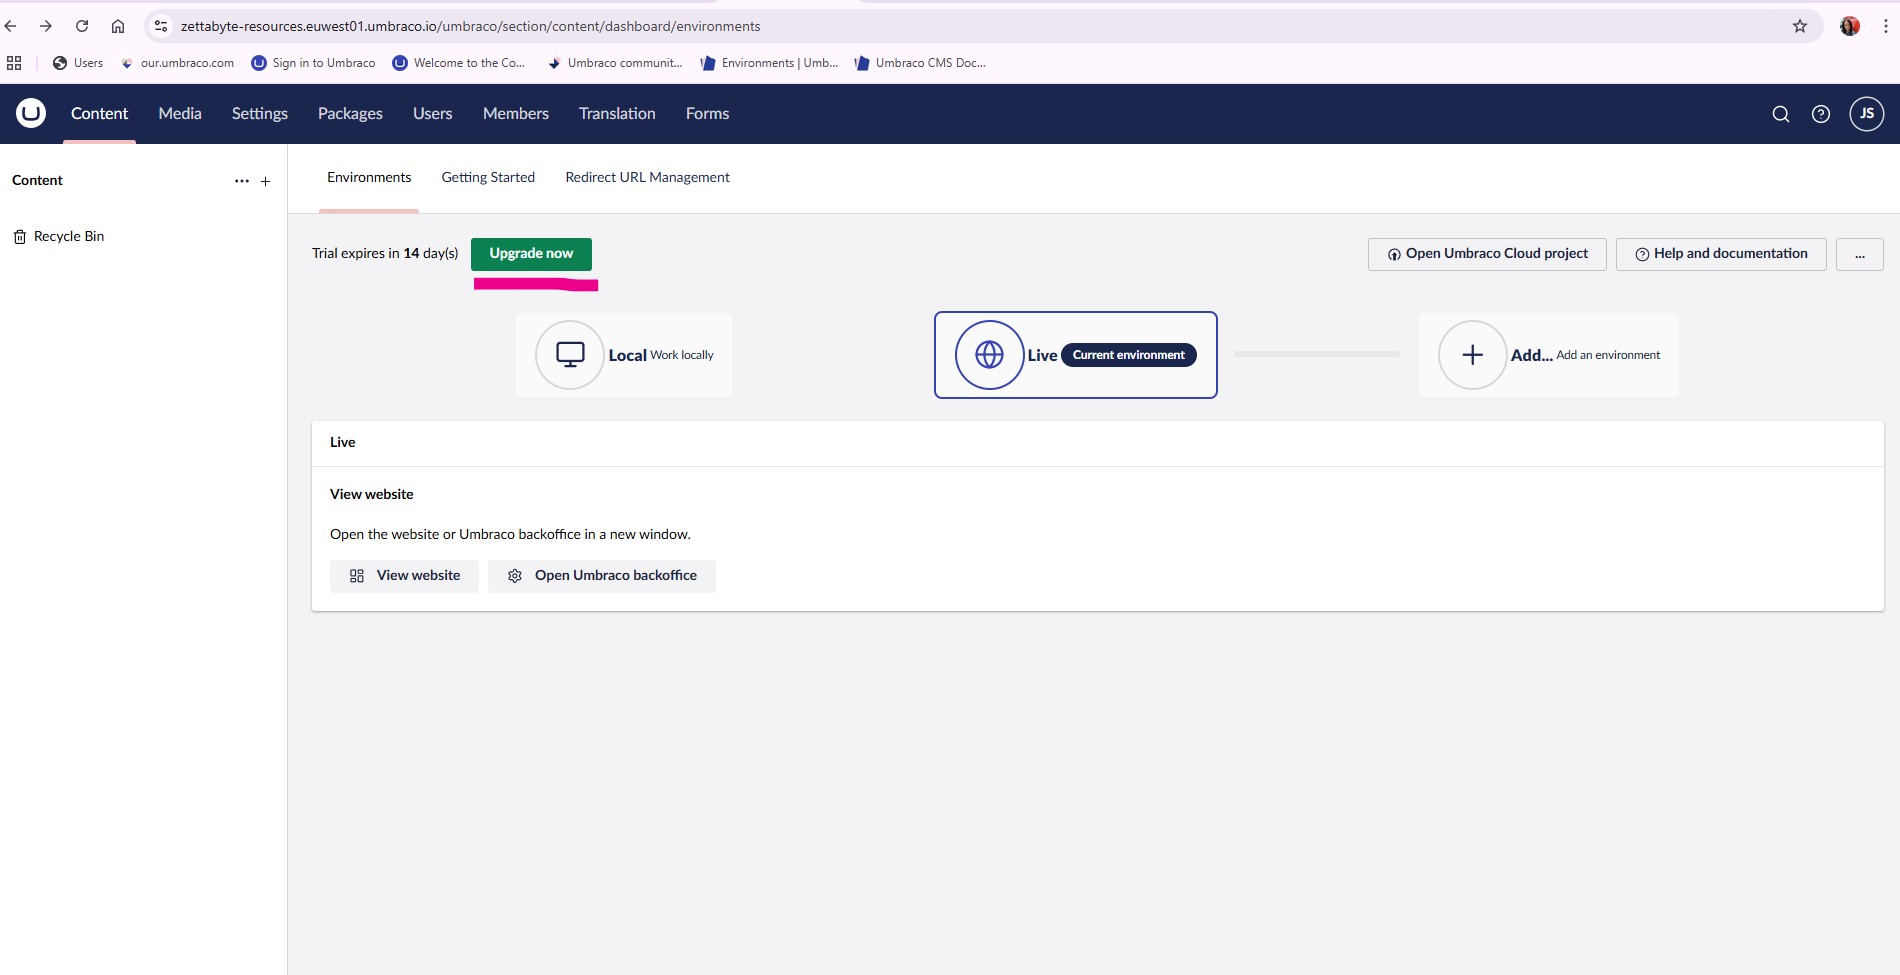Screen dimensions: 1900x975
Task: Click the plus icon to add environment
Action: (x=1472, y=355)
